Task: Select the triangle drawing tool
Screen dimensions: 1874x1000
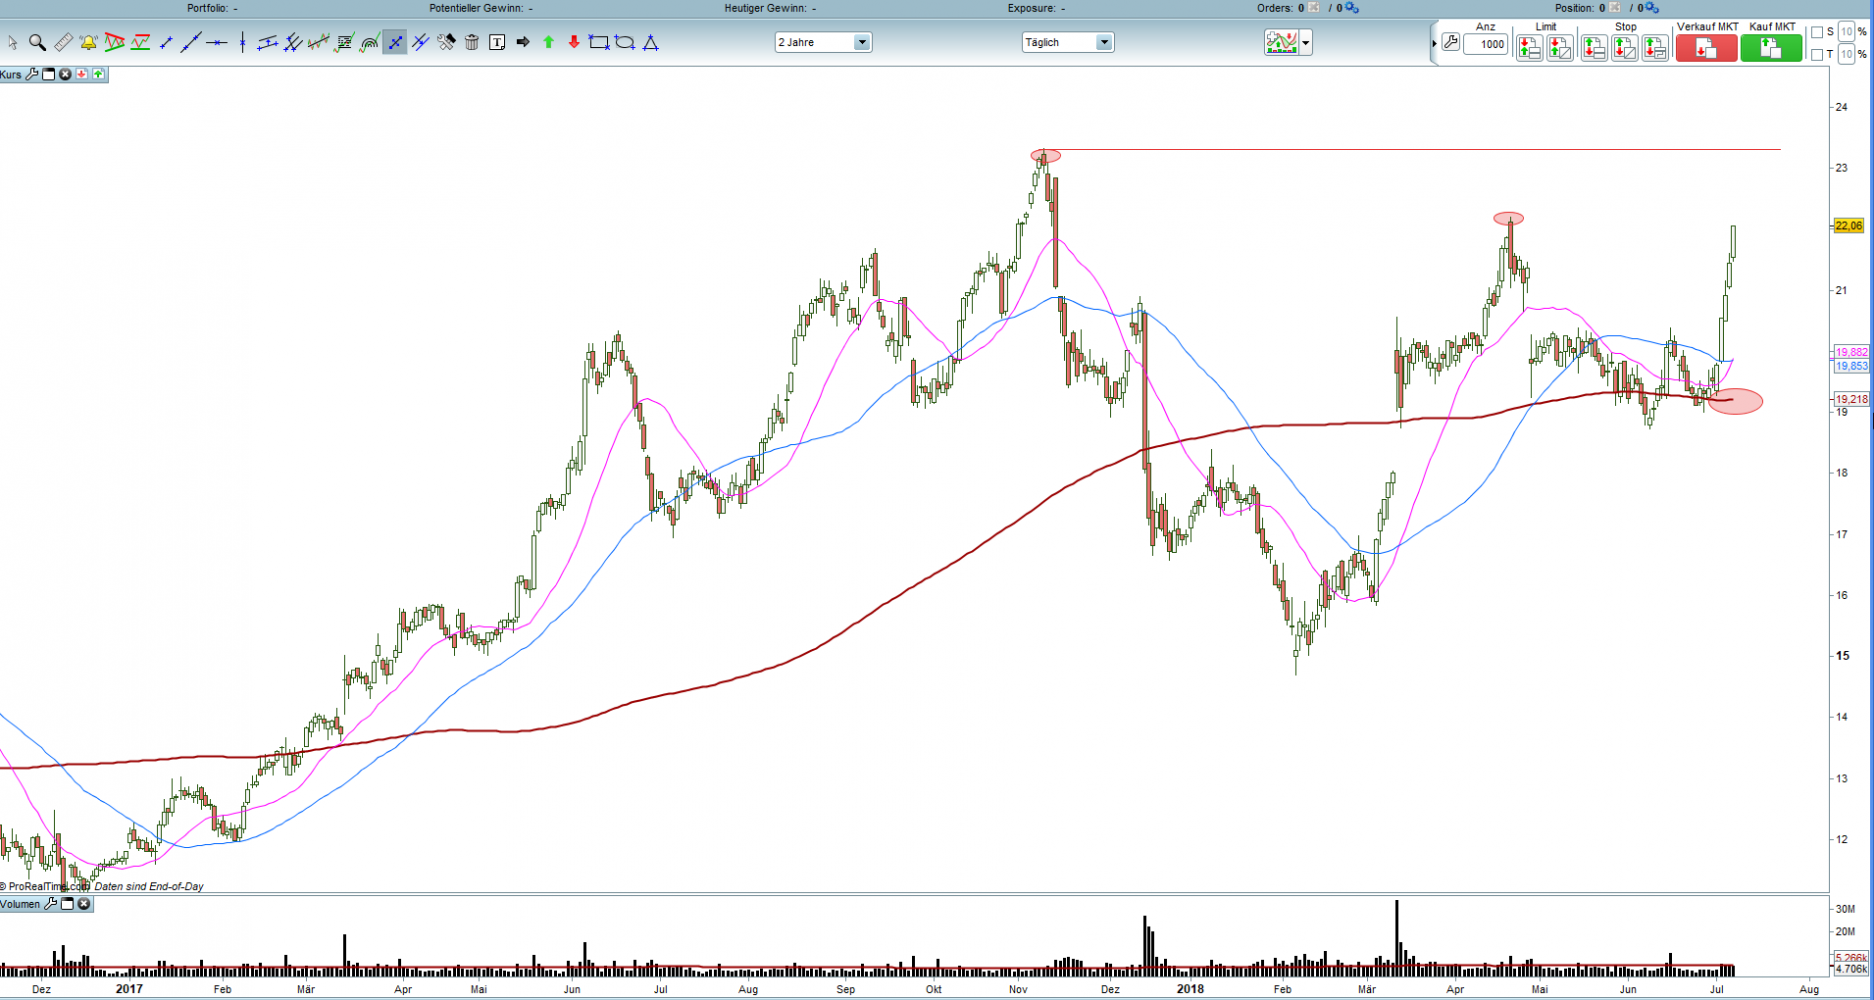Action: click(651, 42)
